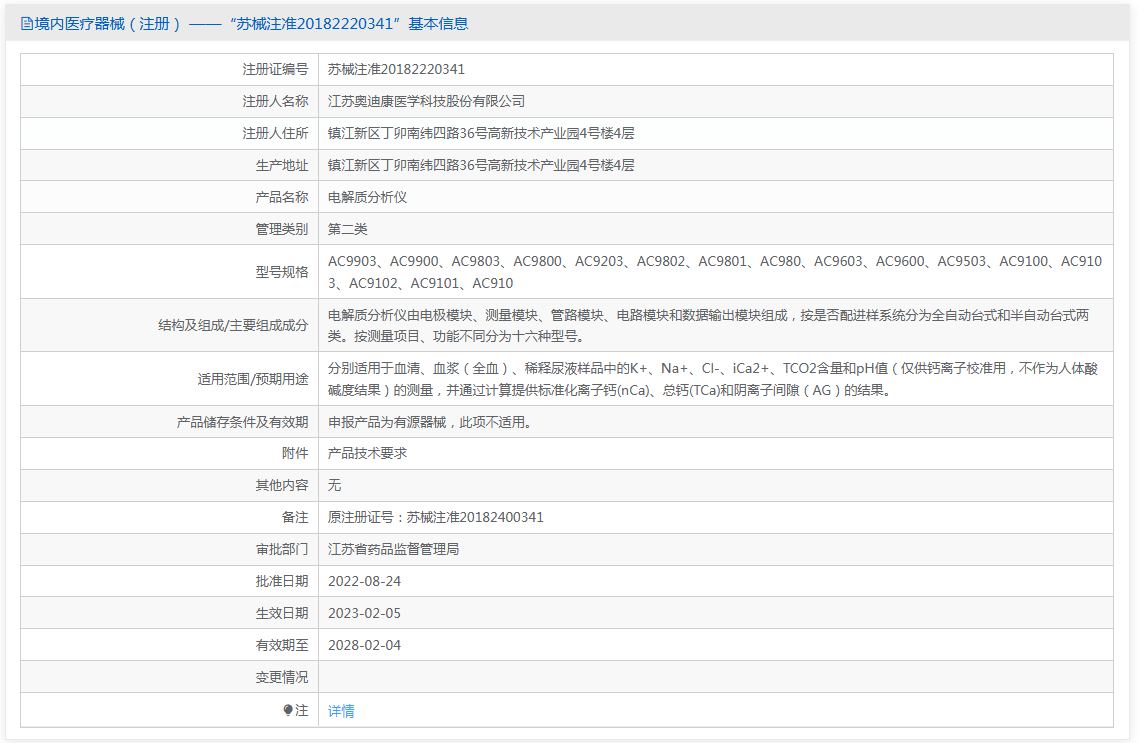1139x743 pixels.
Task: Click the 适用范围/预期用途 label
Action: point(253,379)
